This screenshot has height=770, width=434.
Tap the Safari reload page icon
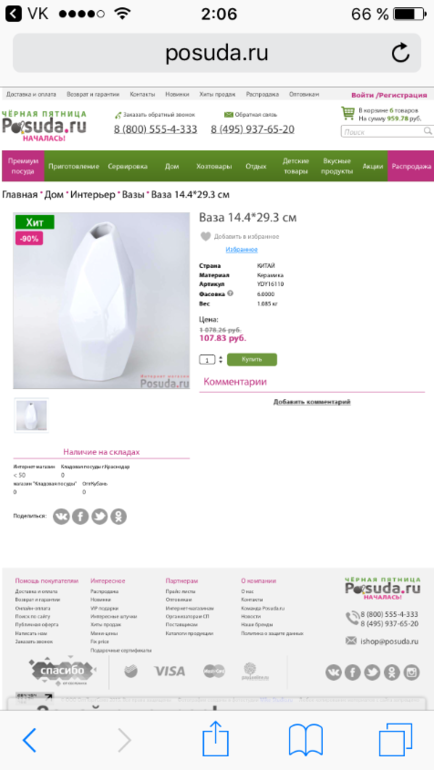click(401, 53)
